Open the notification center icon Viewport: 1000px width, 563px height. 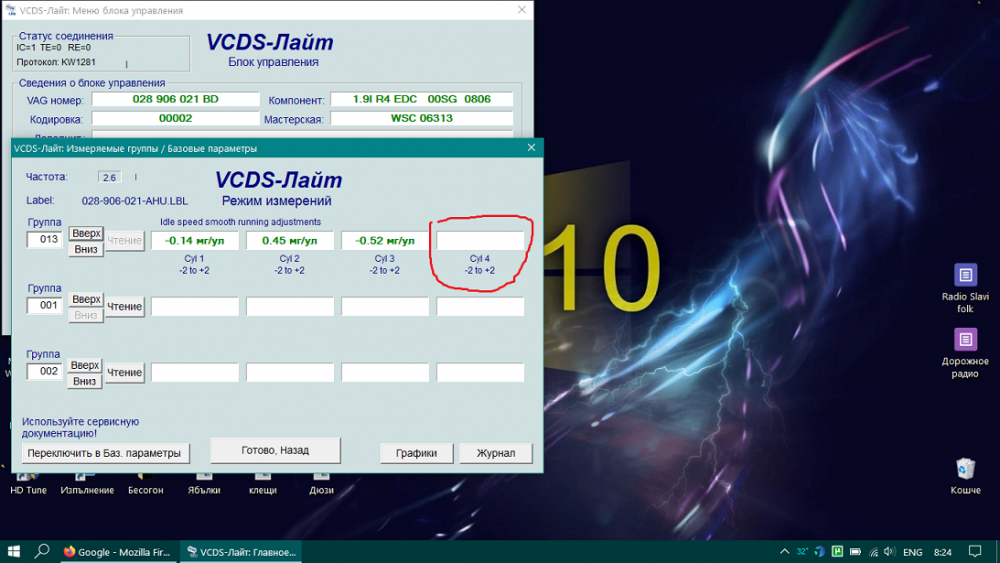tap(974, 552)
